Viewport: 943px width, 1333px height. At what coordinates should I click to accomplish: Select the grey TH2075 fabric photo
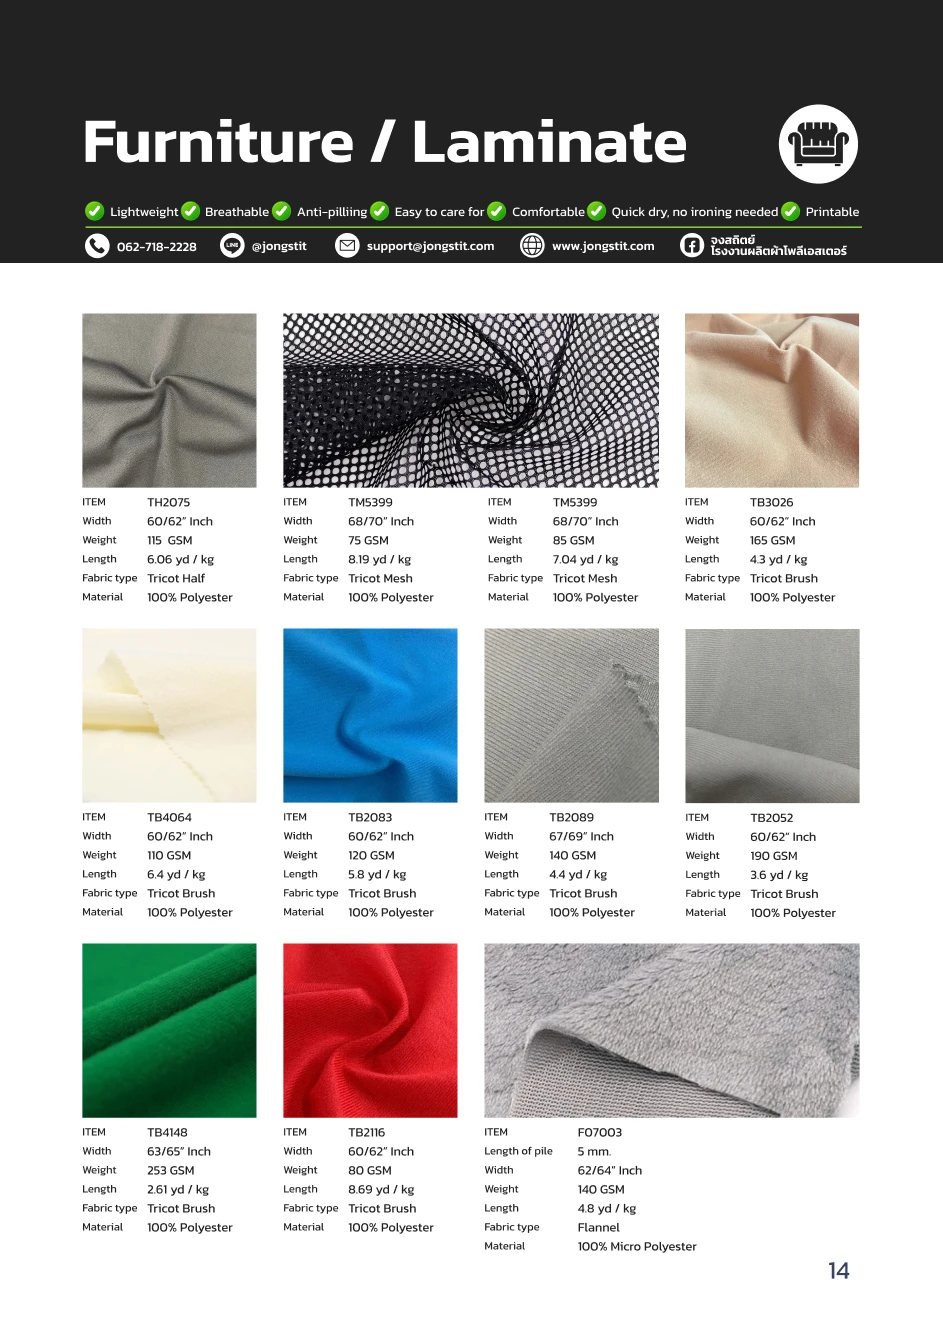(169, 400)
